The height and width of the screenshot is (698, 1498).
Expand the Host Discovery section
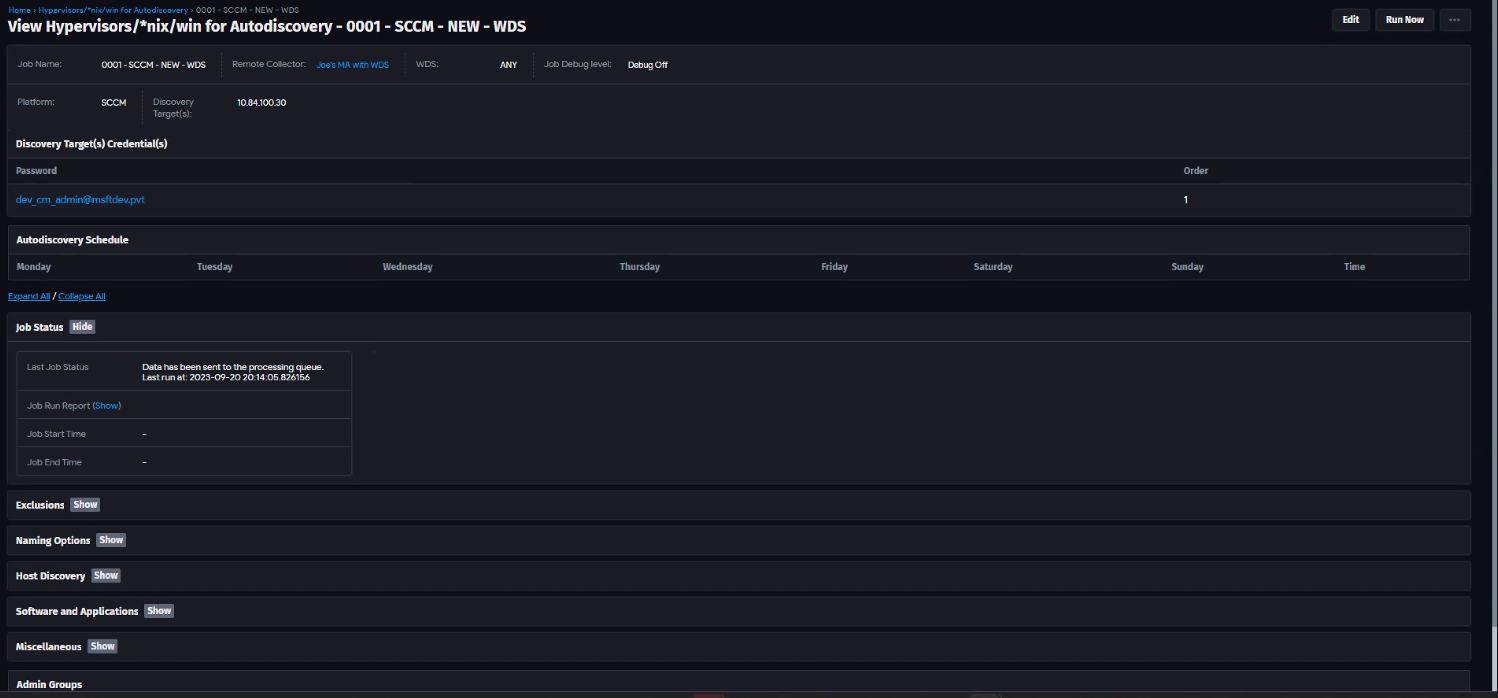tap(106, 576)
